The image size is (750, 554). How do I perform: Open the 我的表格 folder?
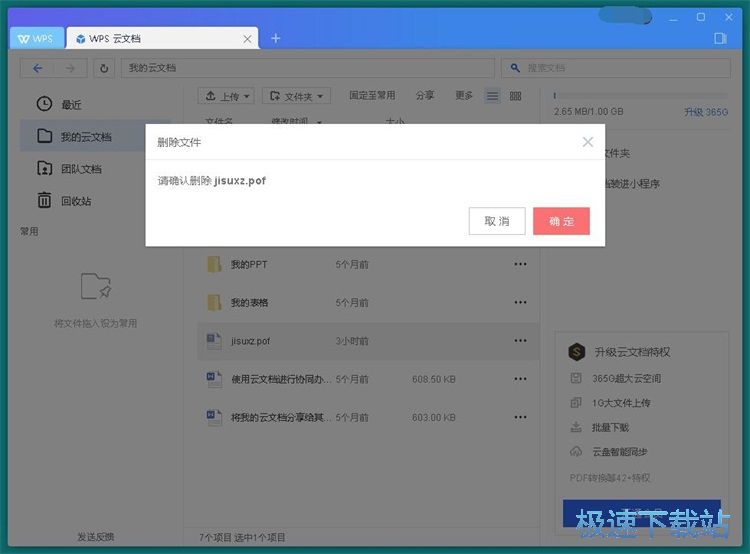coord(368,302)
